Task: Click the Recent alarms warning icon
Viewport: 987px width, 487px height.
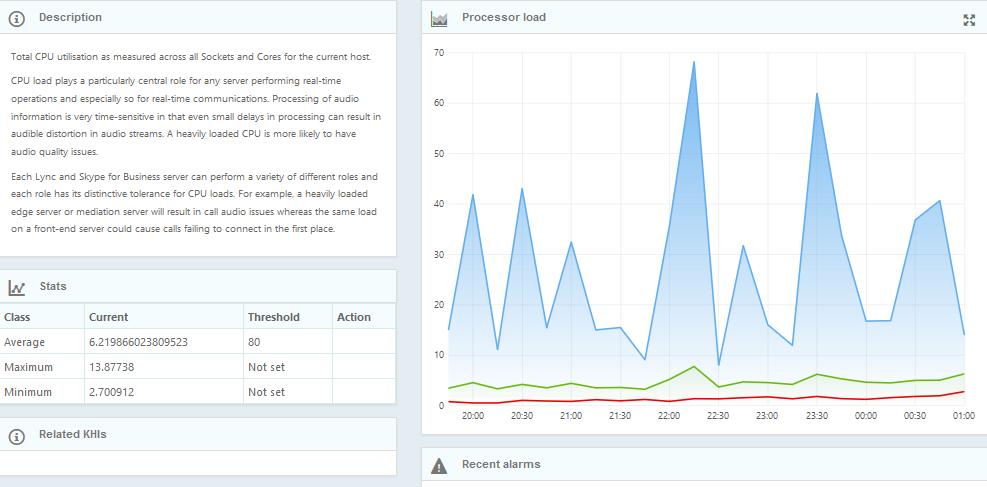Action: [438, 465]
